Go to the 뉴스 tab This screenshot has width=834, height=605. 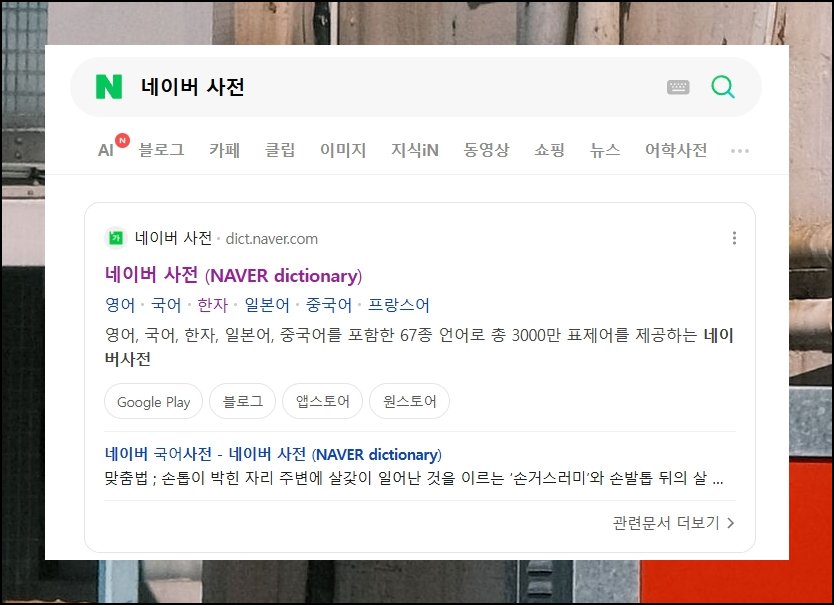[x=605, y=150]
